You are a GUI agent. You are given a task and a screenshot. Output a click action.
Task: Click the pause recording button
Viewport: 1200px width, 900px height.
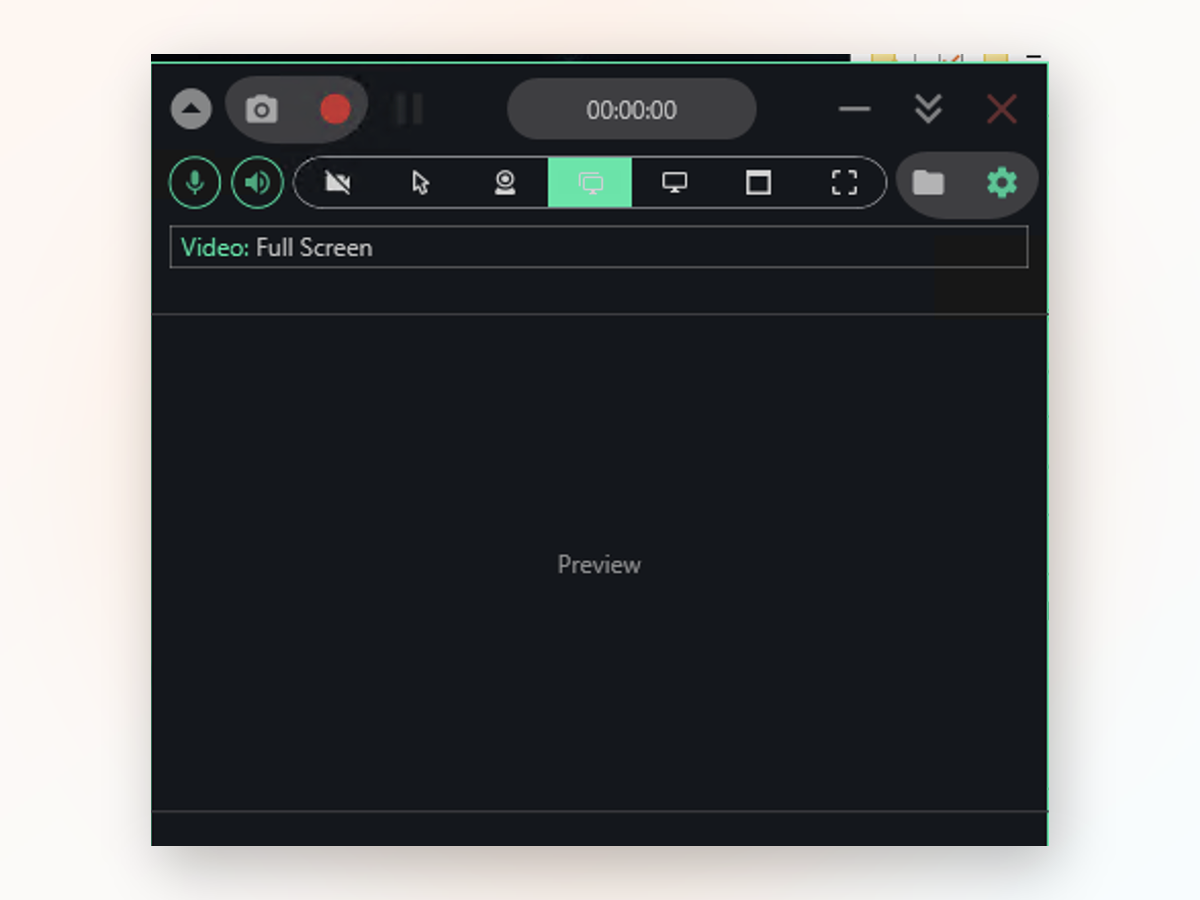pos(409,109)
